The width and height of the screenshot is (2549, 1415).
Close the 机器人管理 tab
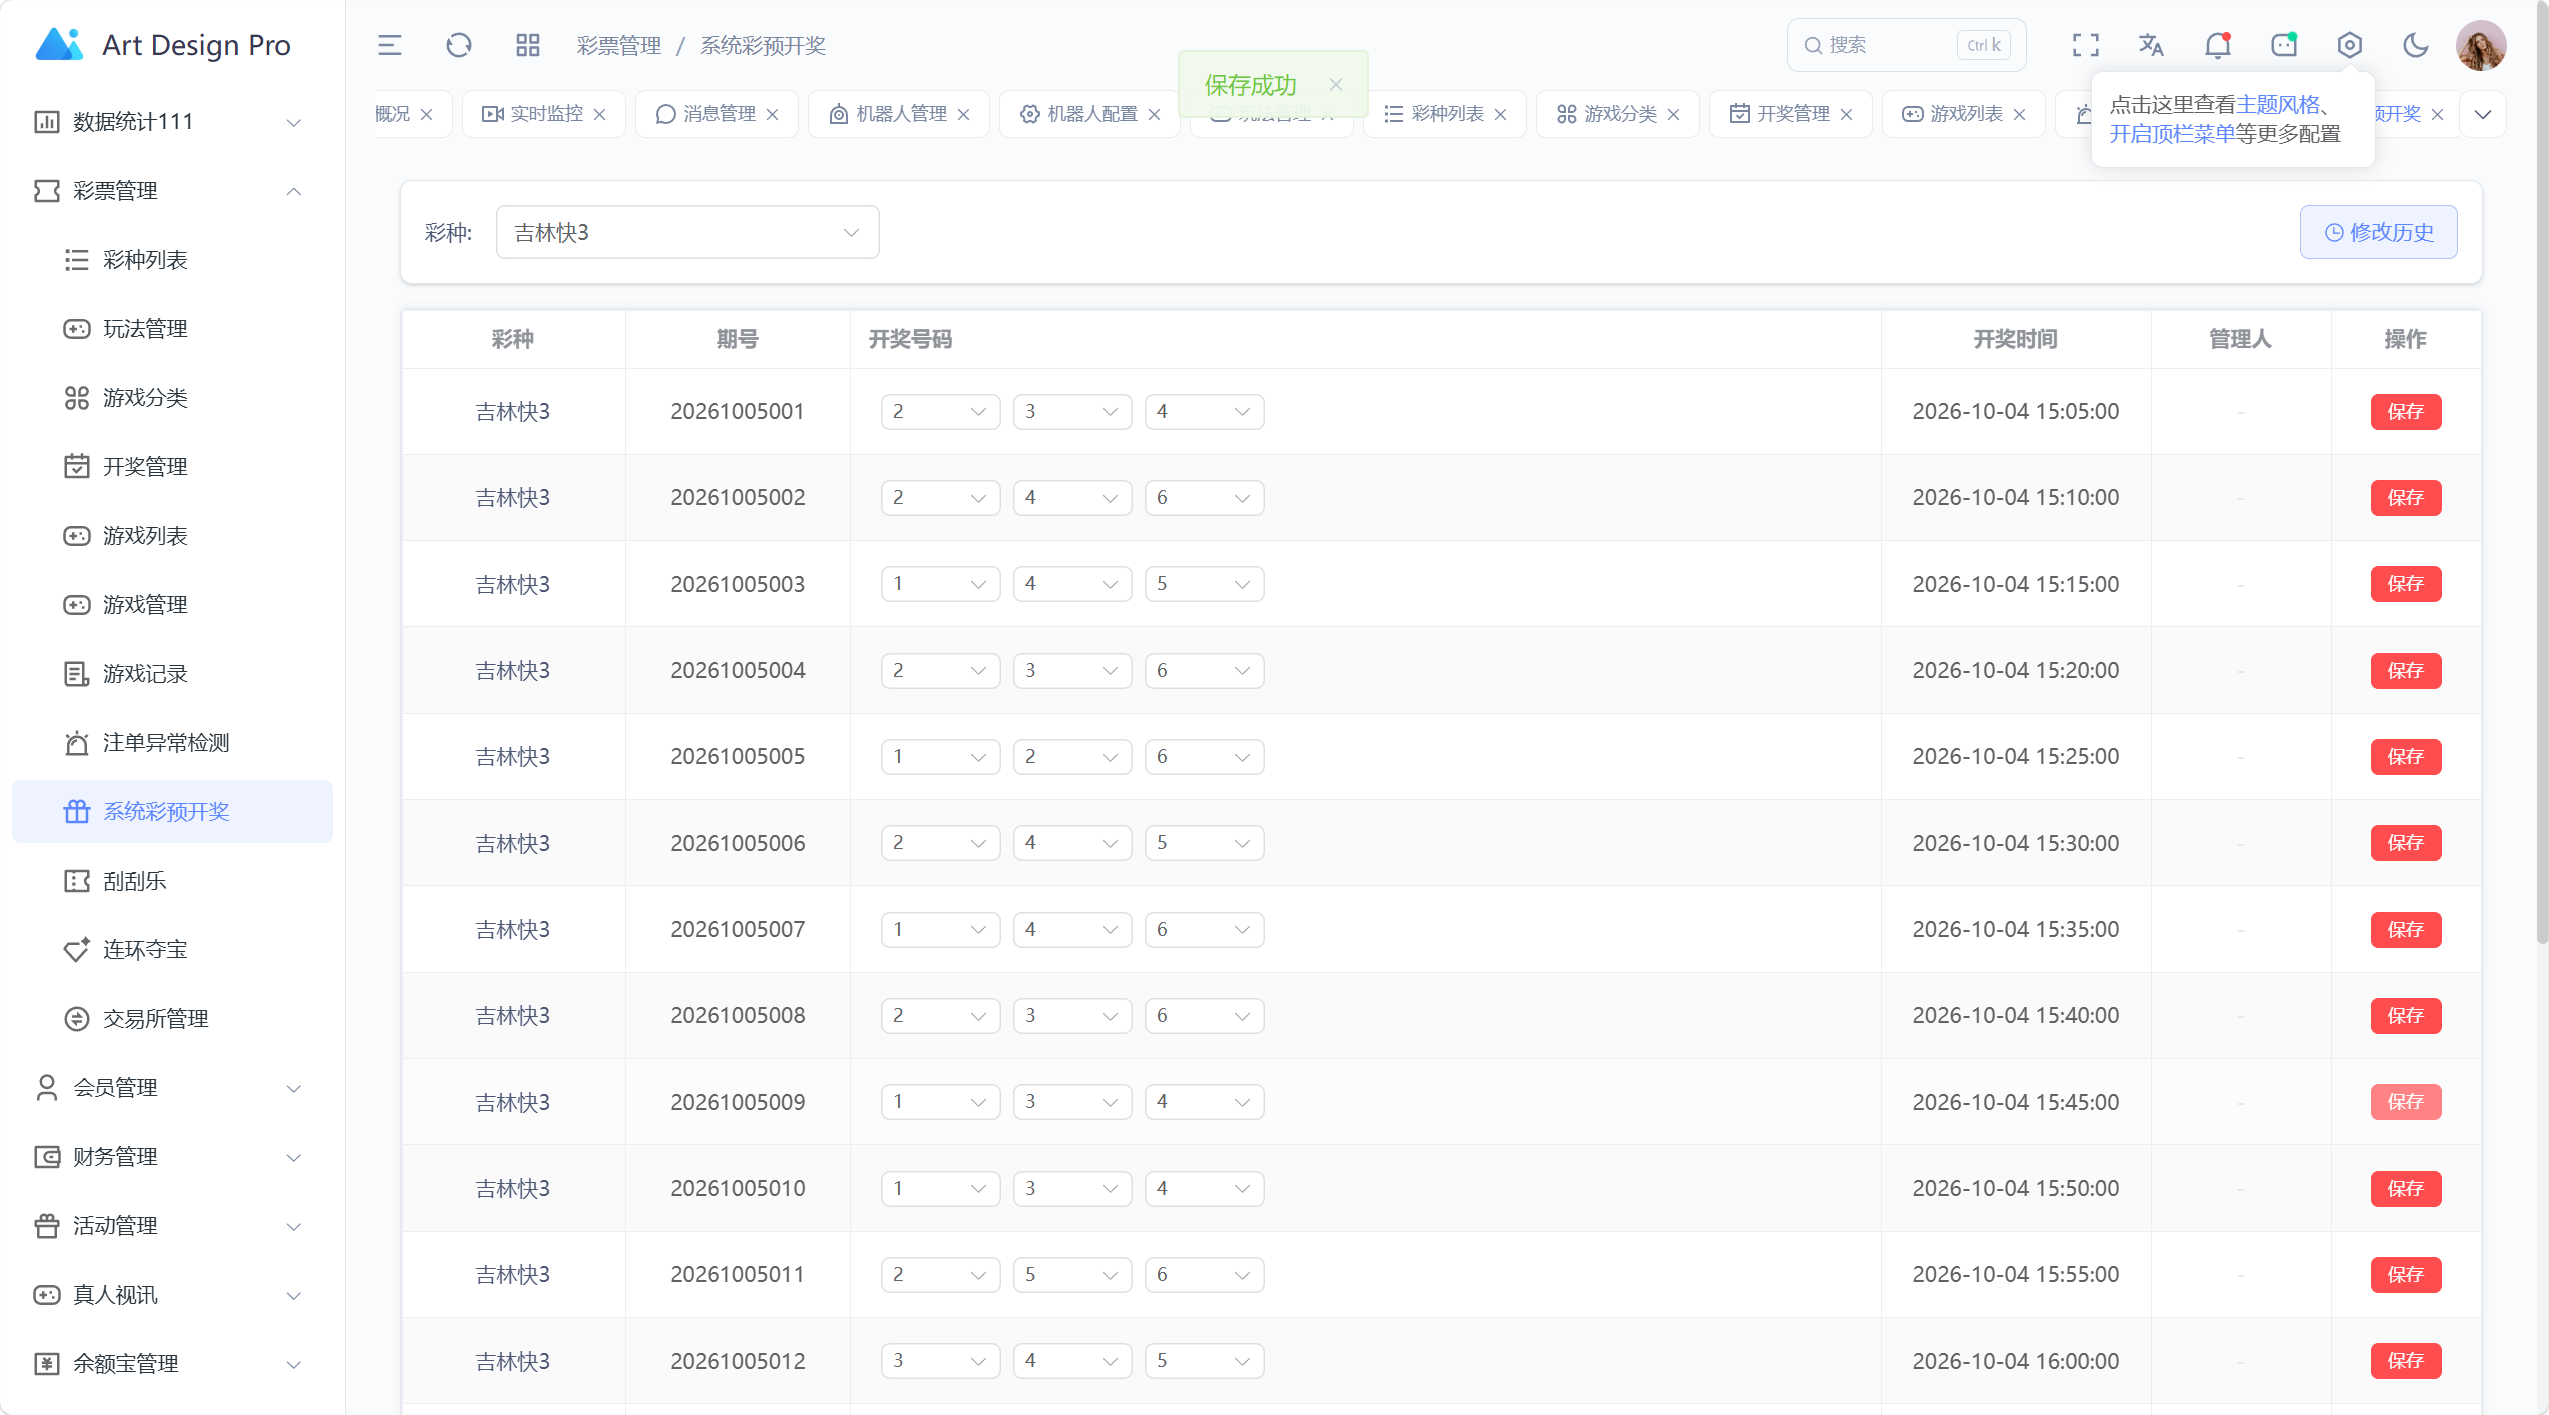point(963,114)
